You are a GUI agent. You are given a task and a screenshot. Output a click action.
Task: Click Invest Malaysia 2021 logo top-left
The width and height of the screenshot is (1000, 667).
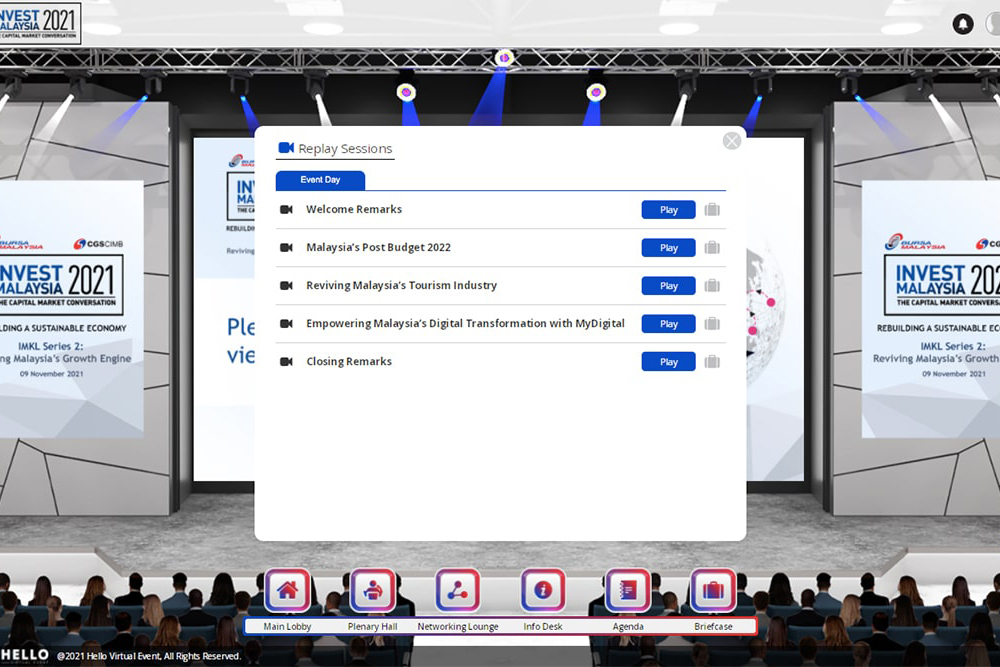(x=40, y=23)
